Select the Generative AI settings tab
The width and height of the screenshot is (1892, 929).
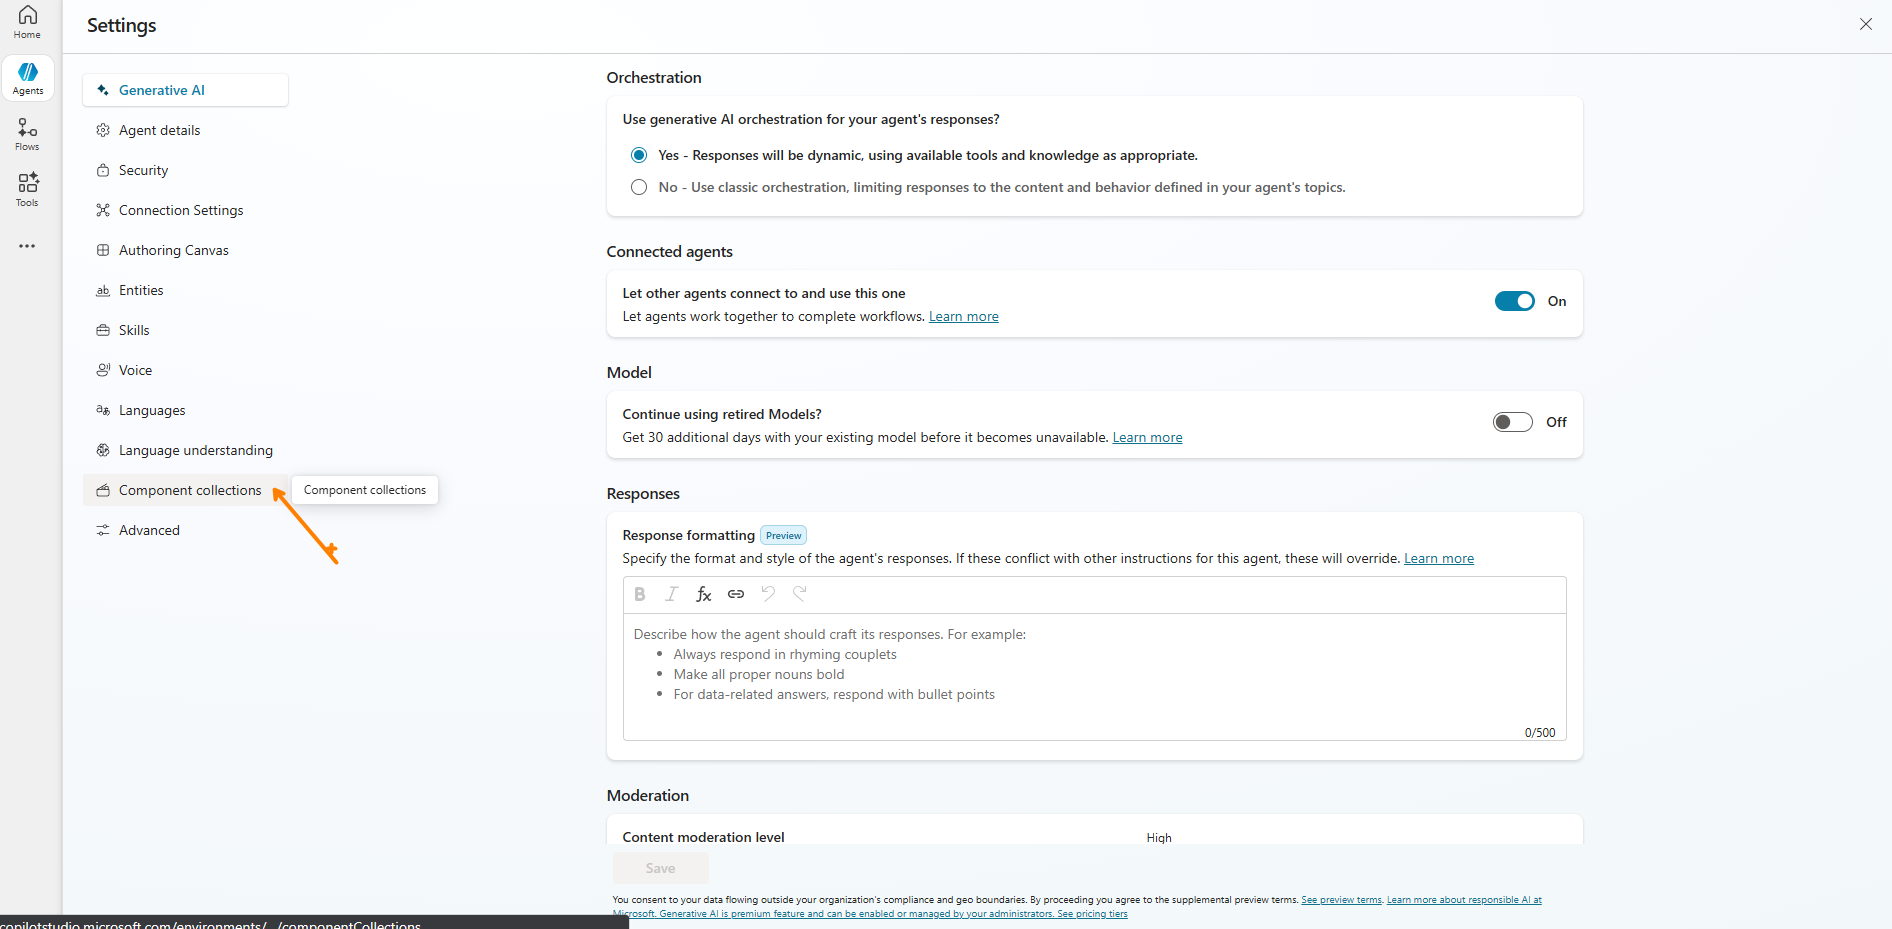pyautogui.click(x=186, y=90)
